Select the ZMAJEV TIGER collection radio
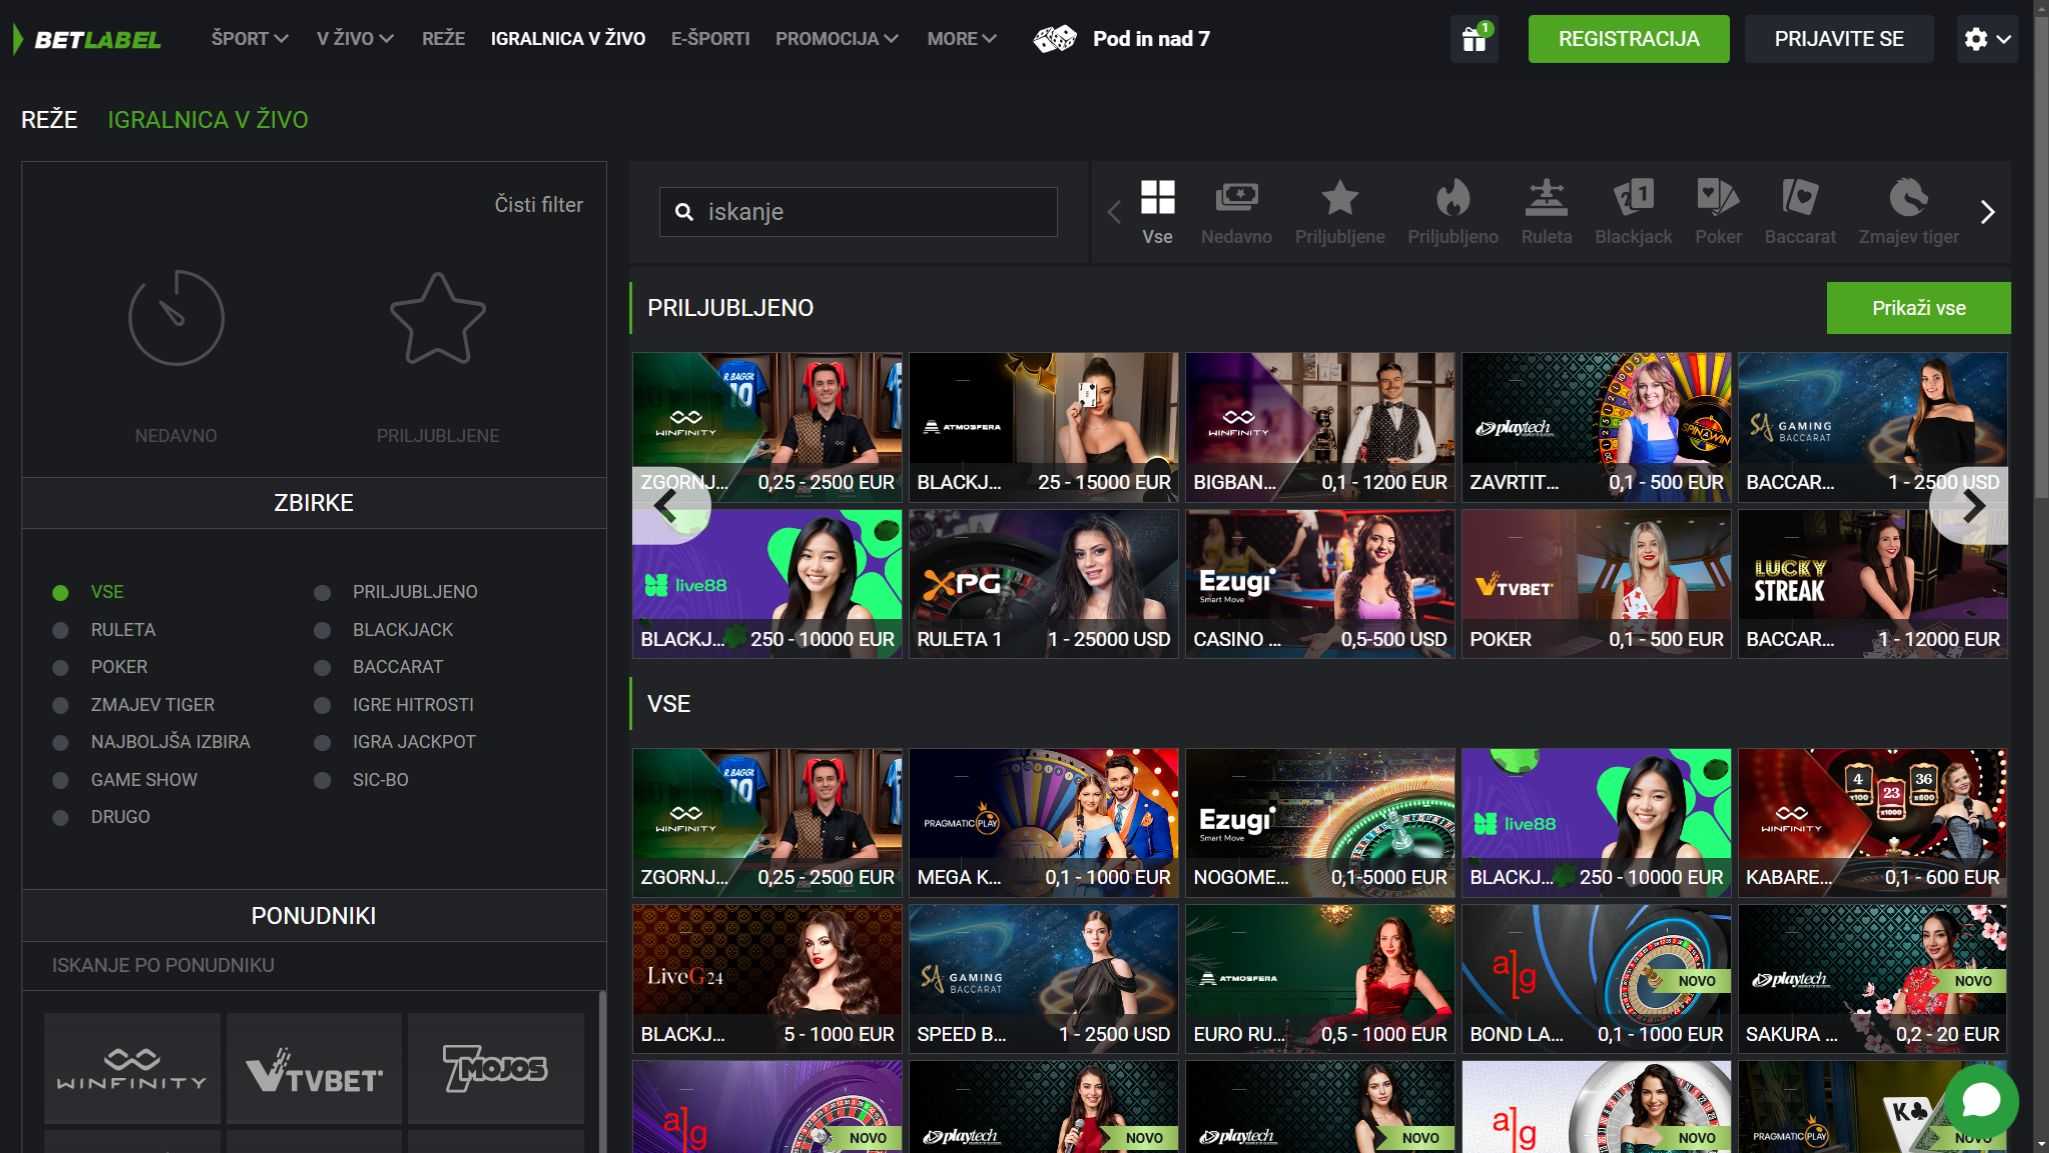2049x1153 pixels. 60,705
